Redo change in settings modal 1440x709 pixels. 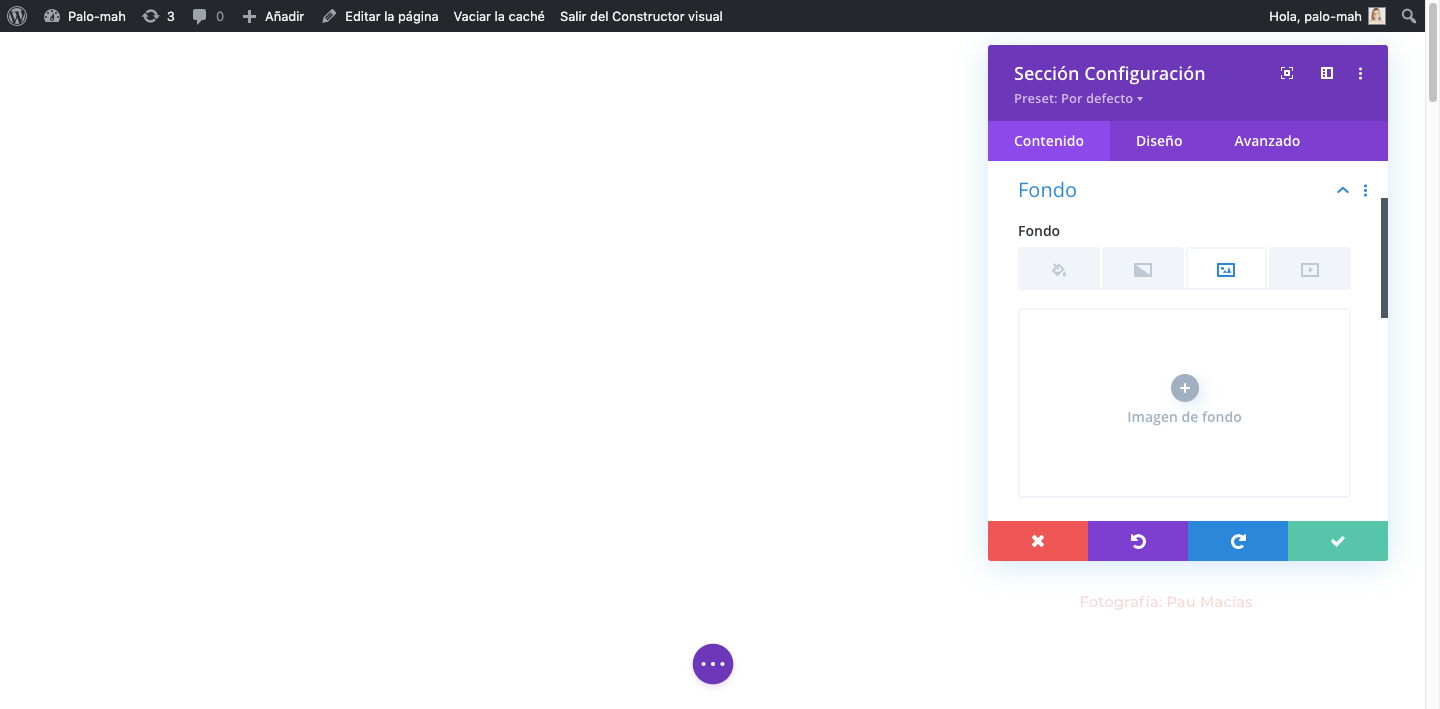coord(1238,541)
